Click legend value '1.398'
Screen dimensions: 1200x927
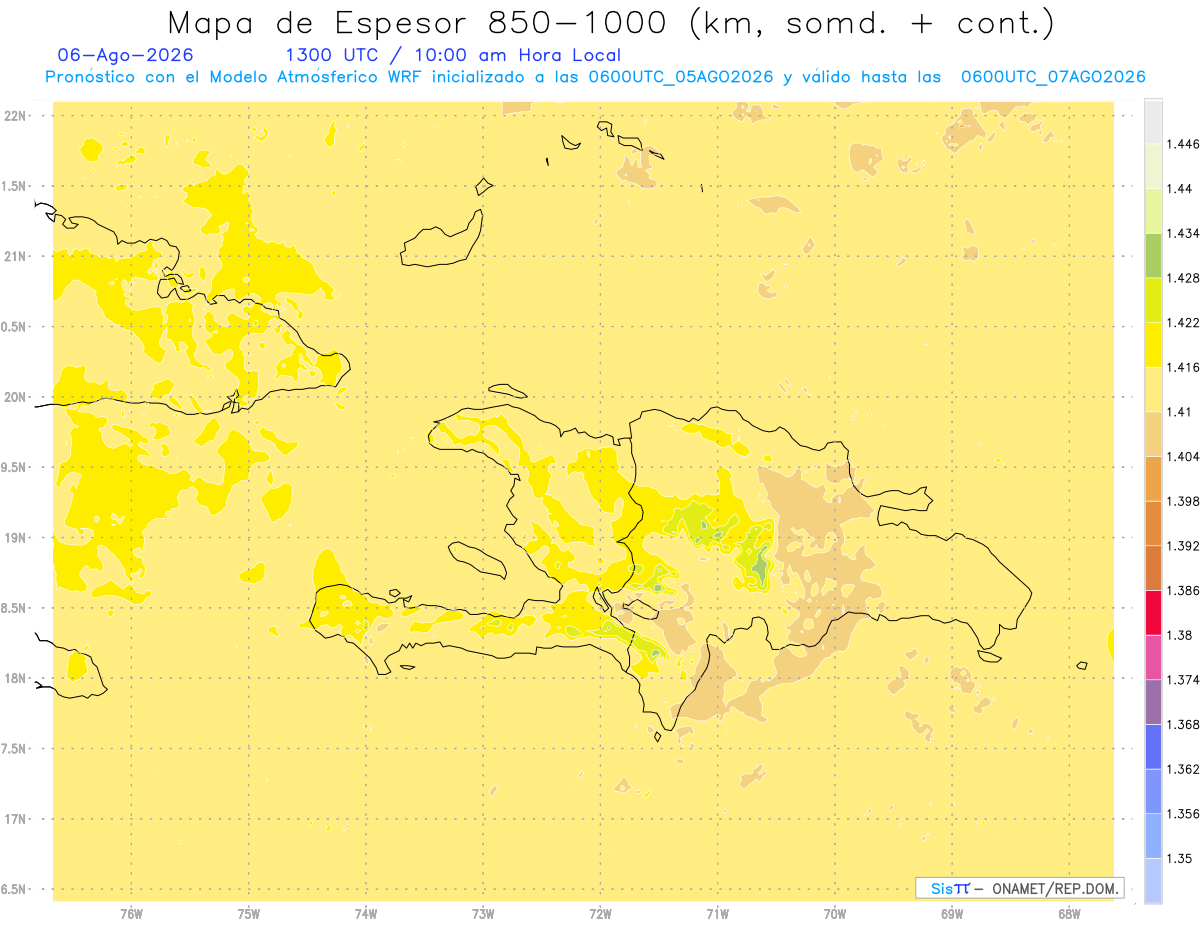(x=1182, y=501)
